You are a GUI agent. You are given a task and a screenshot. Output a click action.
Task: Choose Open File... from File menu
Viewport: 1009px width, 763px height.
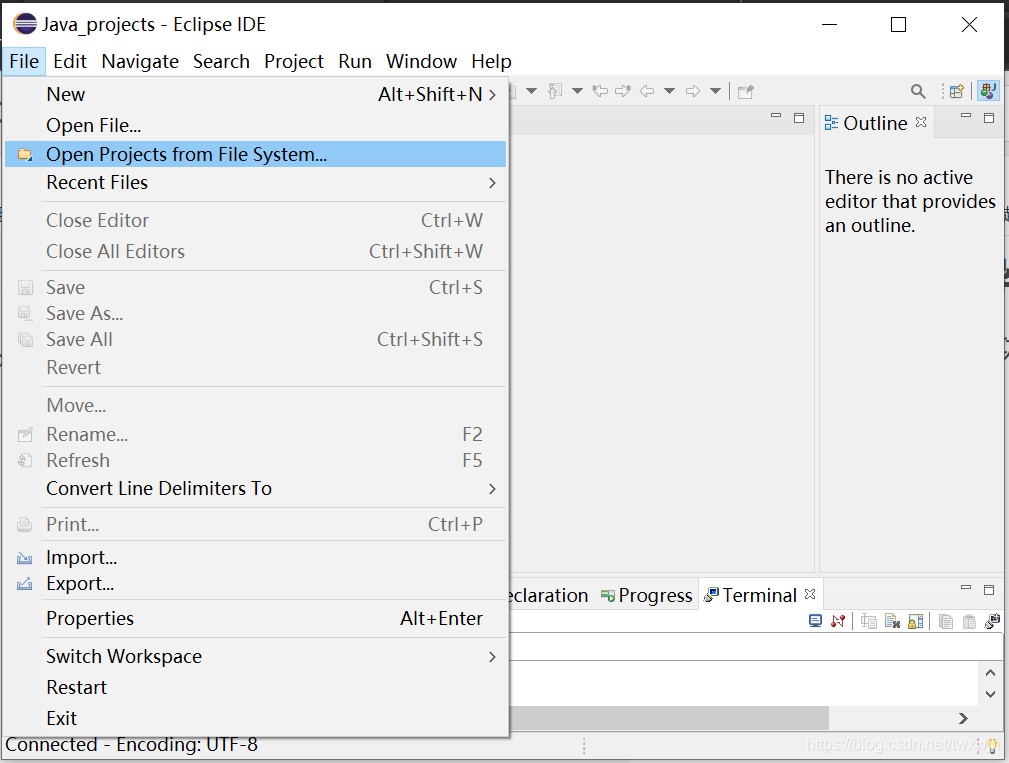point(255,125)
